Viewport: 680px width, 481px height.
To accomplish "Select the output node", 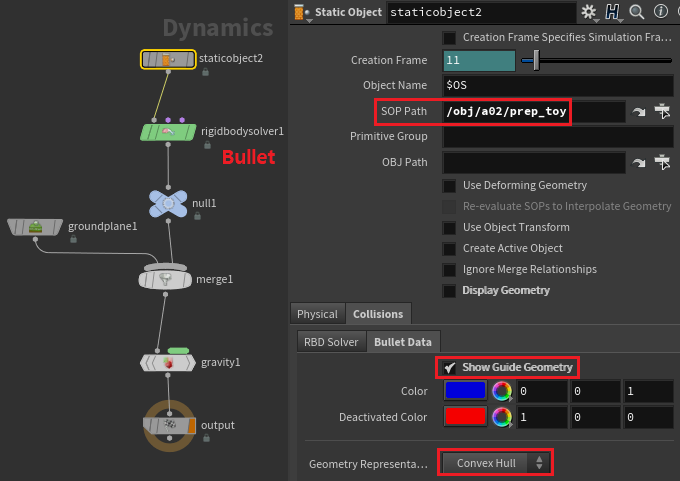I will click(169, 425).
